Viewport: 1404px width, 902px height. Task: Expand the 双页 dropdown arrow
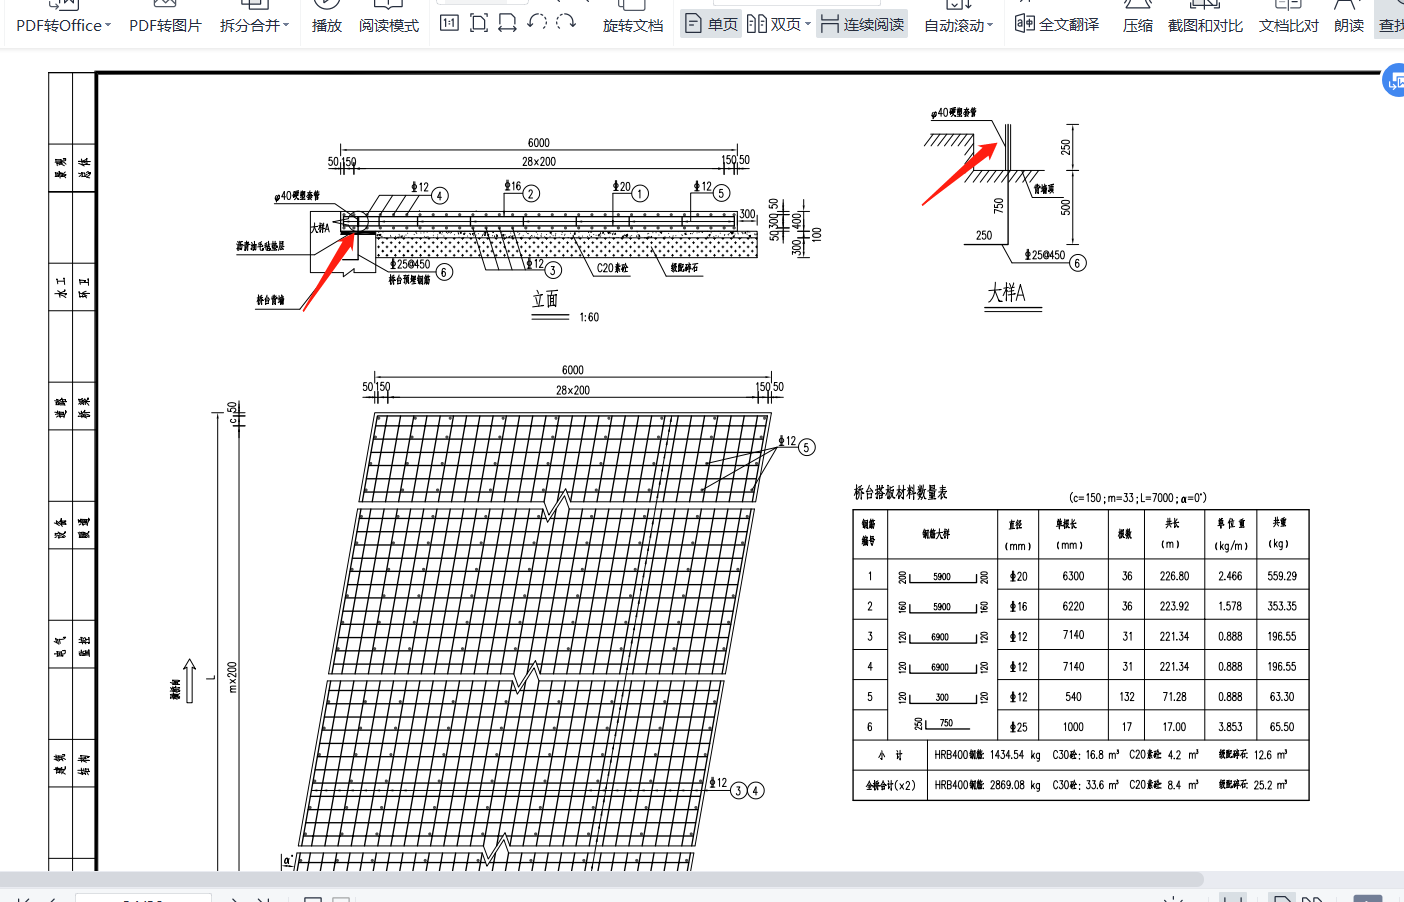coord(808,25)
